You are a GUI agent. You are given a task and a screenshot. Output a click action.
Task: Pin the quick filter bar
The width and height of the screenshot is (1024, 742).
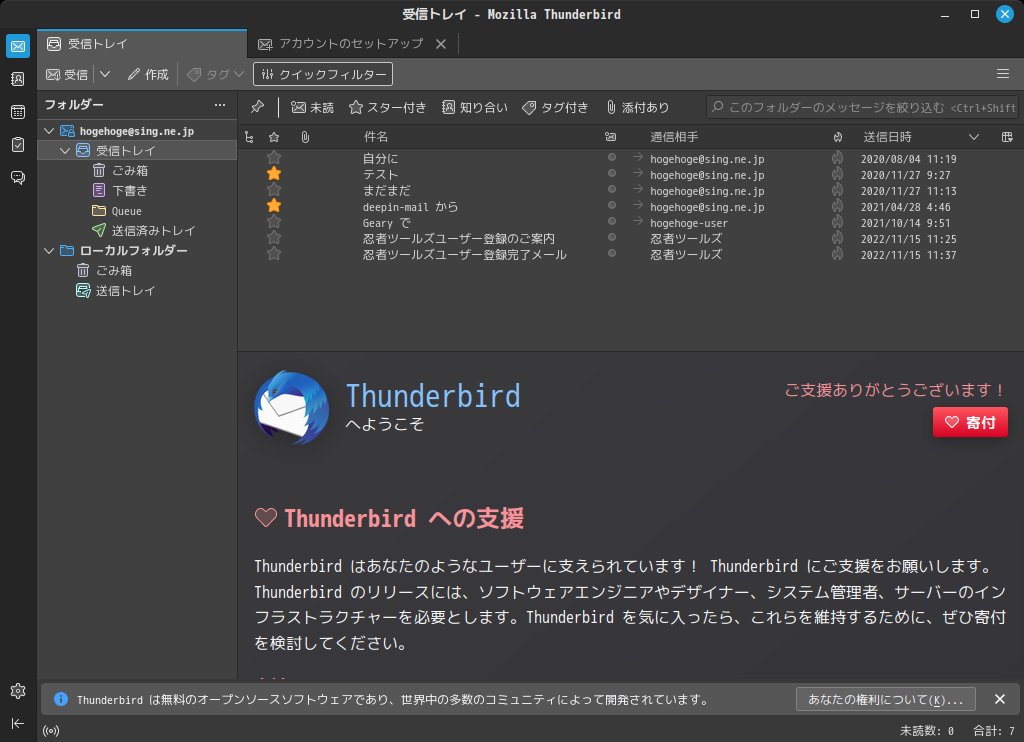tap(257, 107)
